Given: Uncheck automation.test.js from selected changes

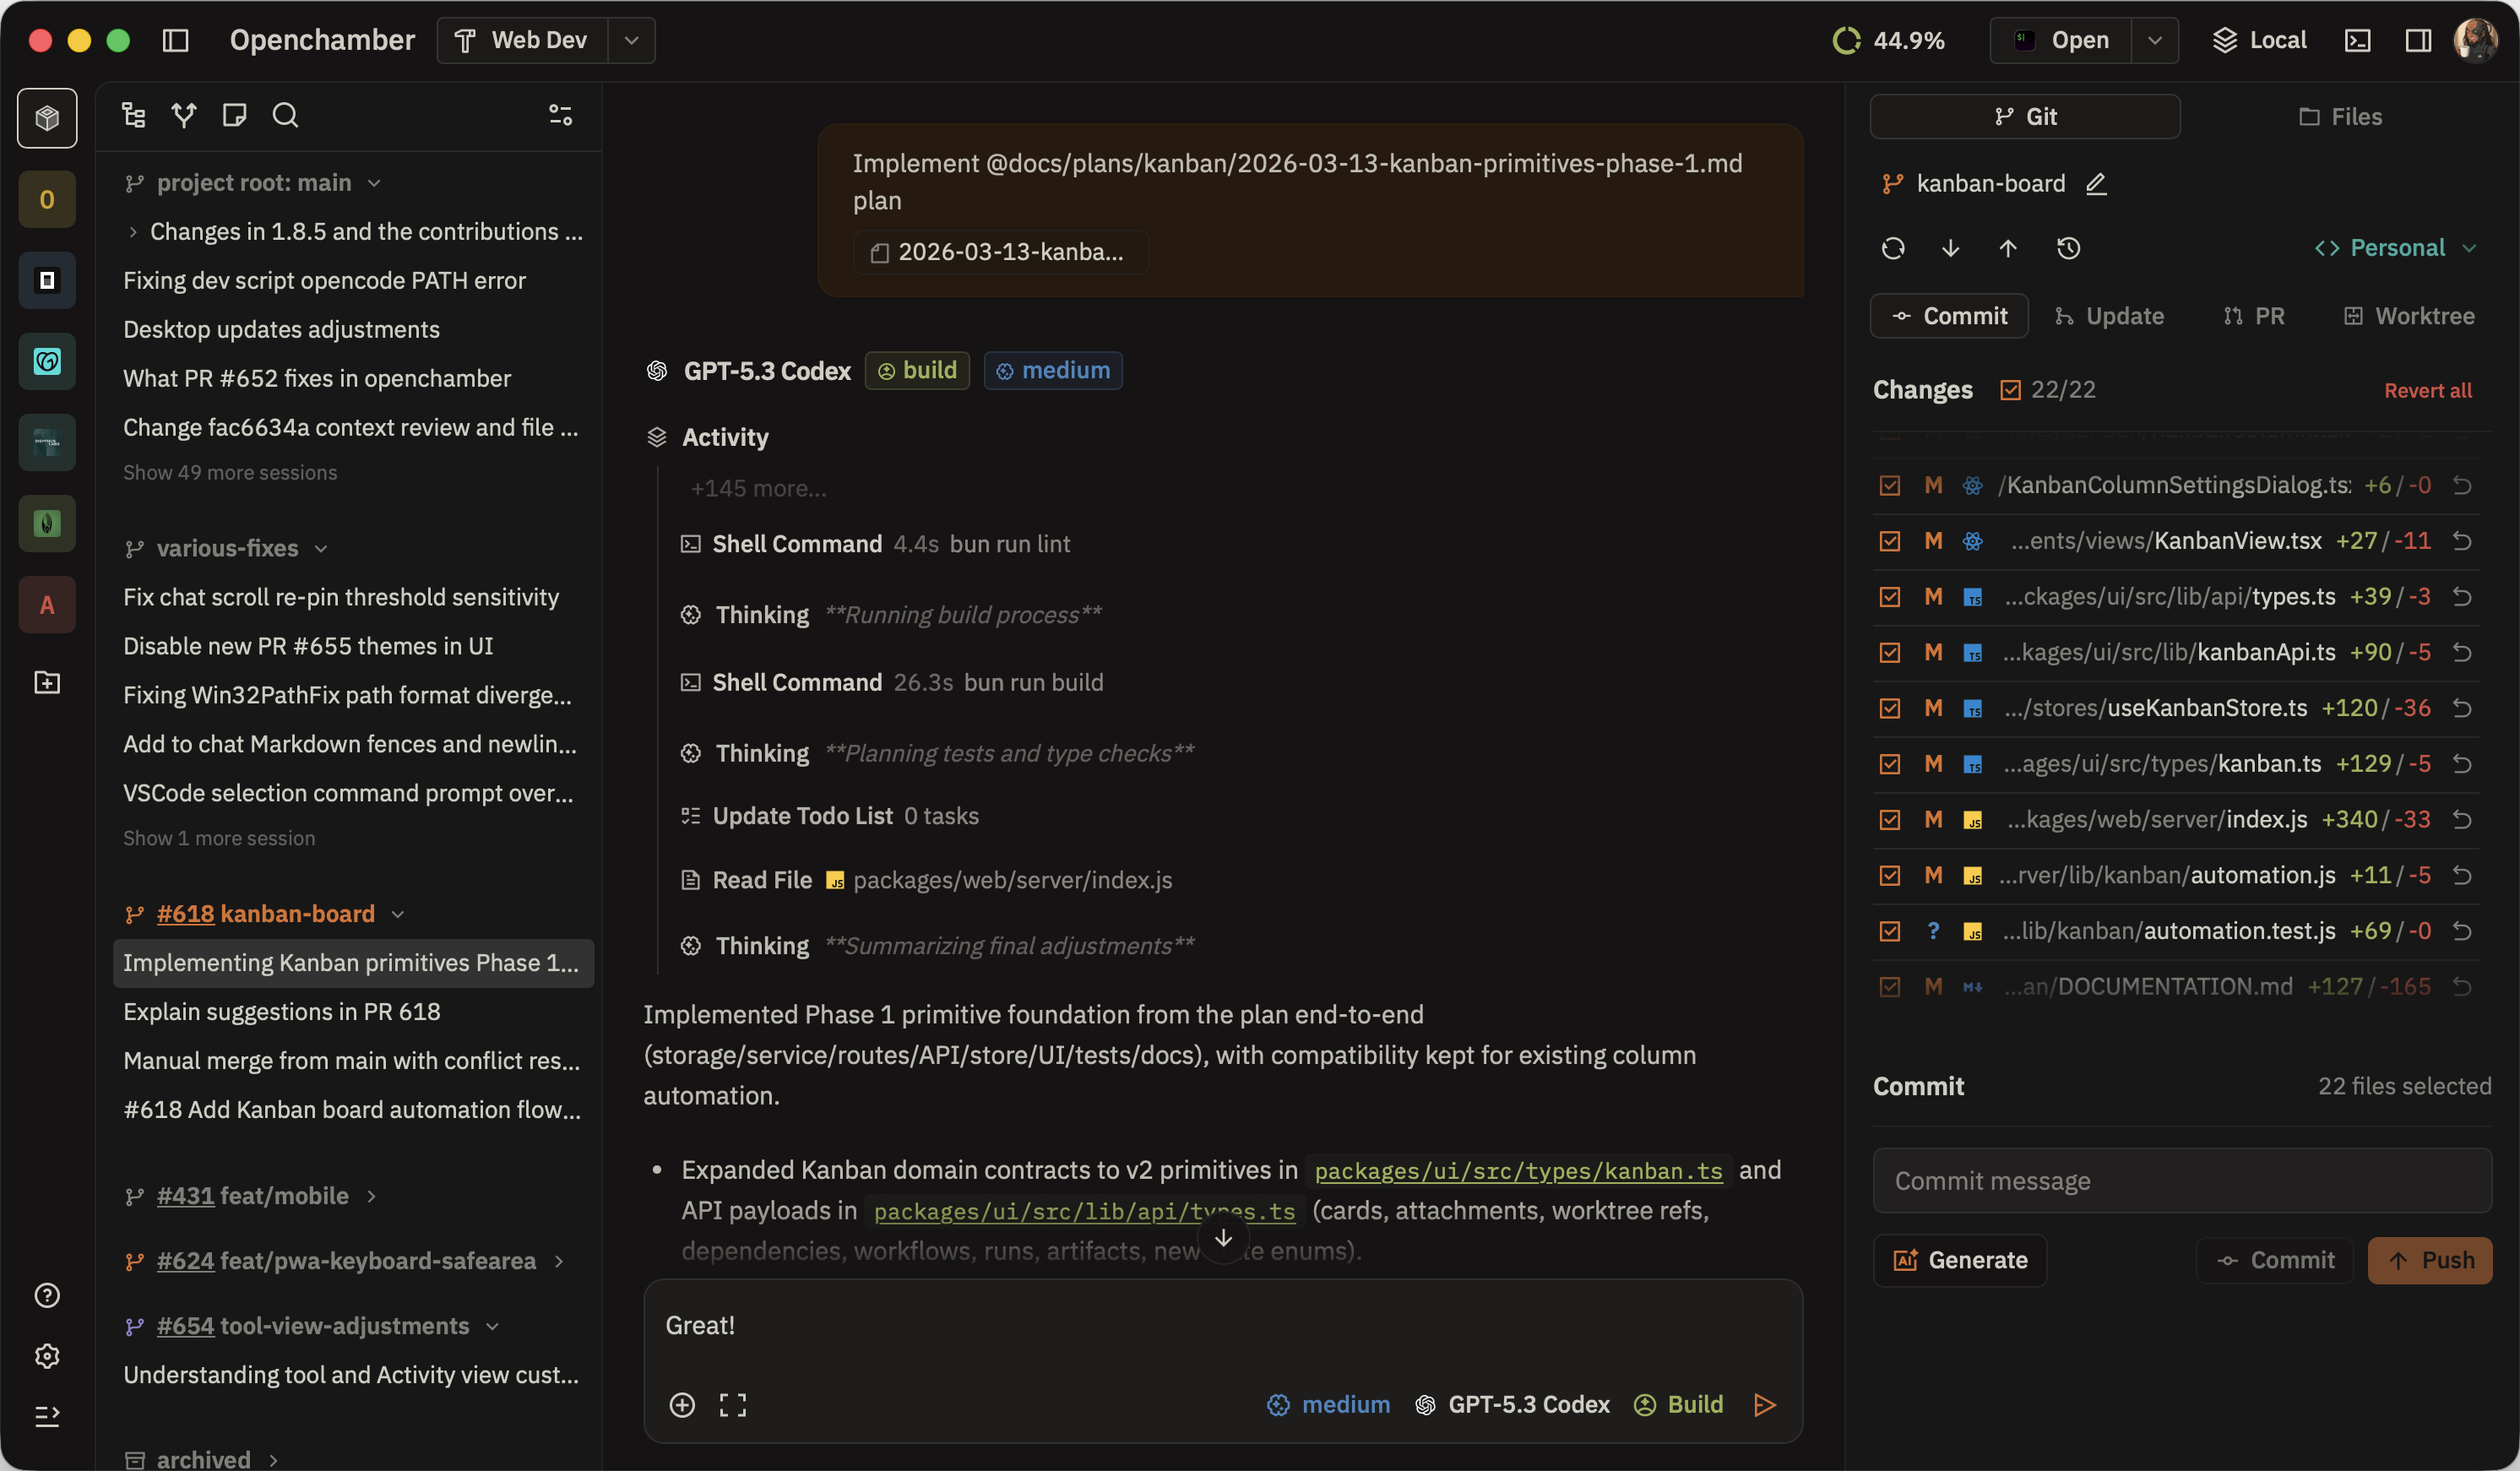Looking at the screenshot, I should click(1890, 930).
